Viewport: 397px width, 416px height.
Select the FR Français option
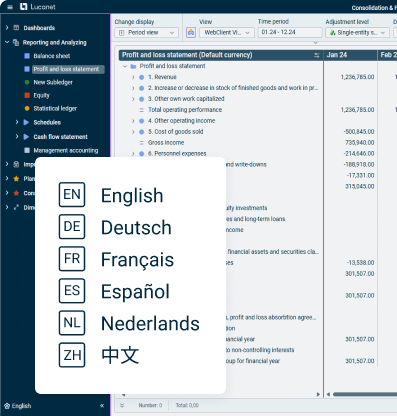(116, 259)
